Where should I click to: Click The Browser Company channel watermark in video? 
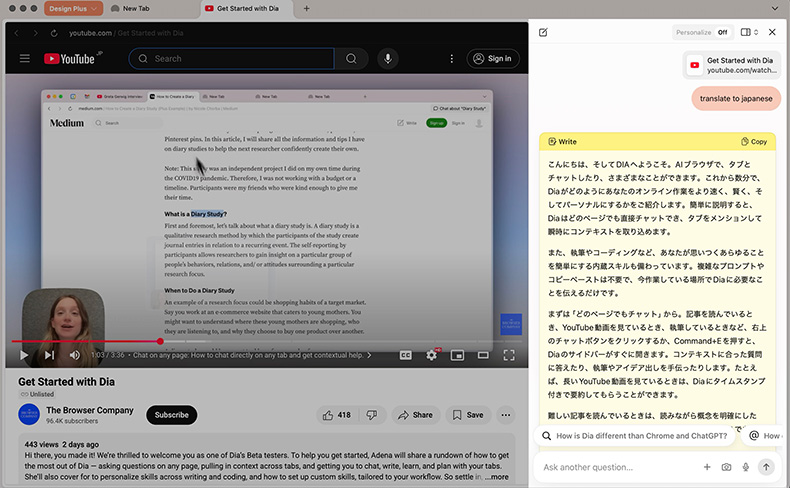pos(511,324)
